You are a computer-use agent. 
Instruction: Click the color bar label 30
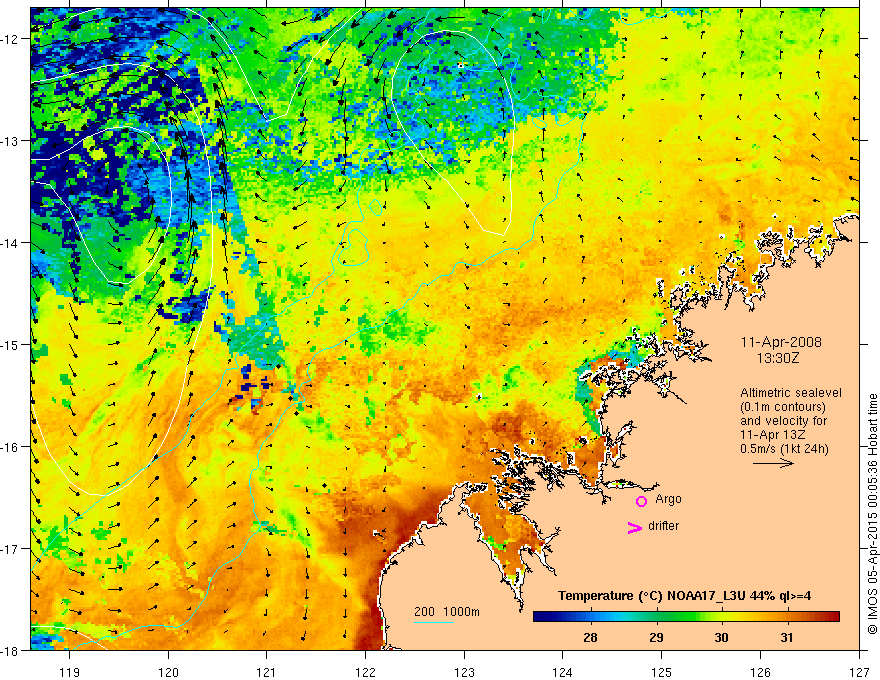pos(721,637)
